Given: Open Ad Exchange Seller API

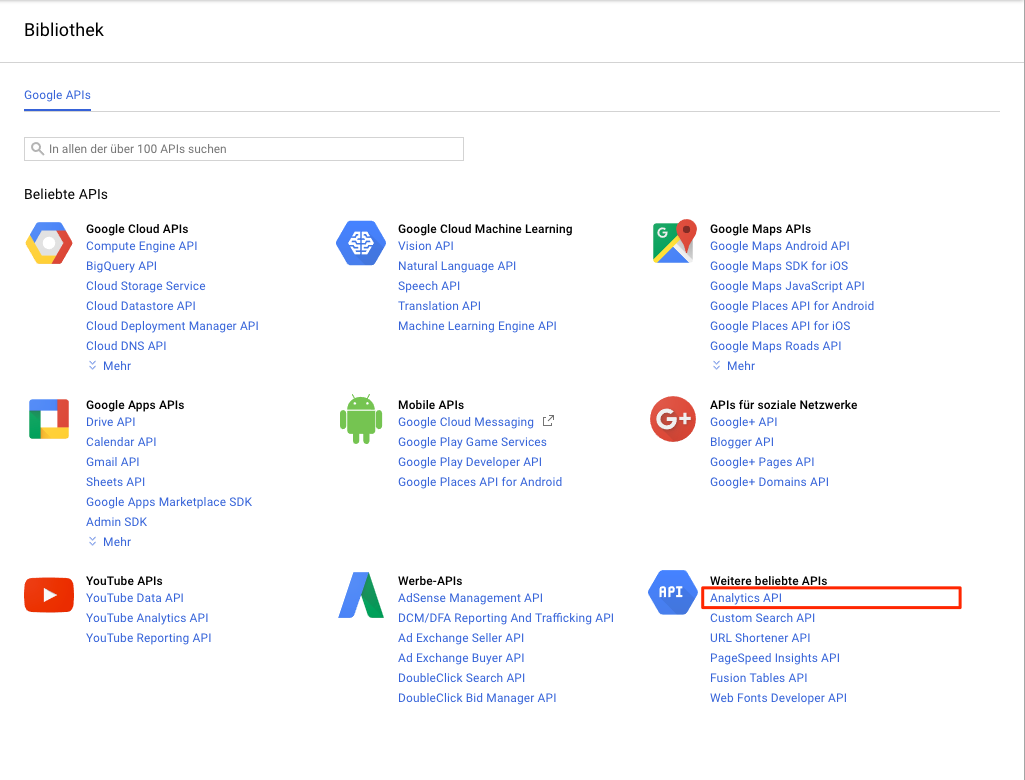Looking at the screenshot, I should 461,637.
